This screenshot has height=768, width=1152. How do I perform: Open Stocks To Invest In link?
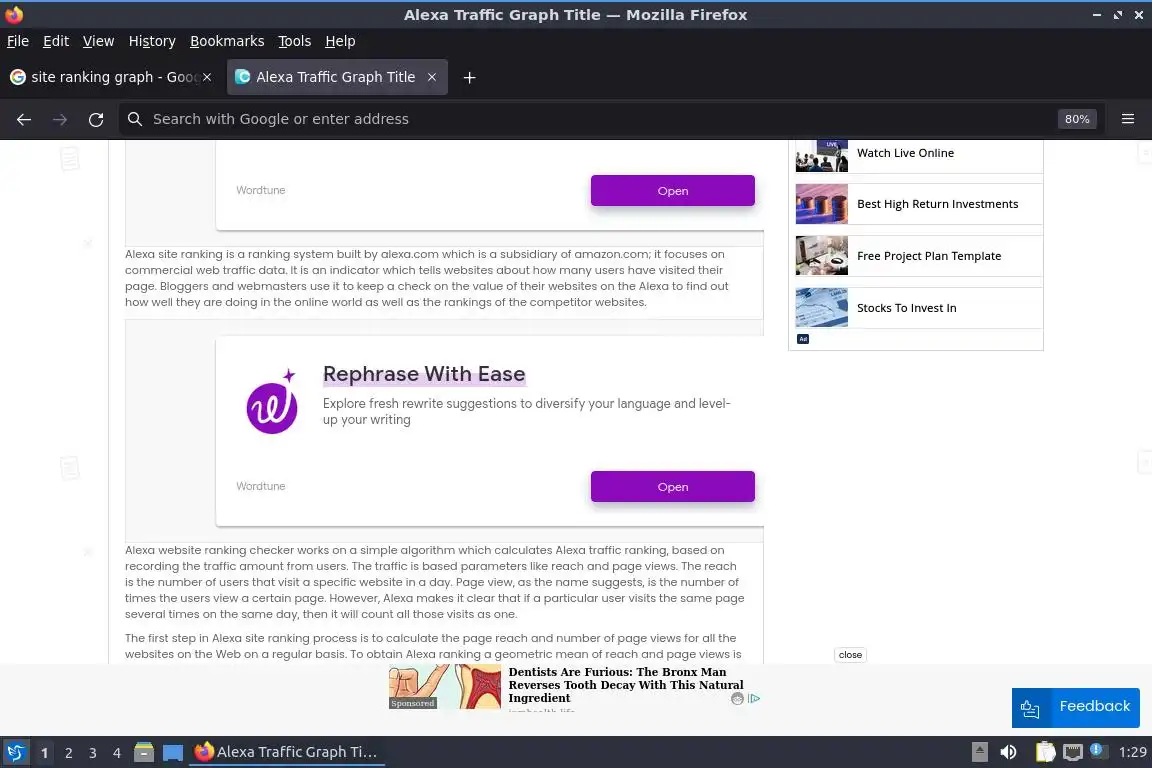point(907,308)
